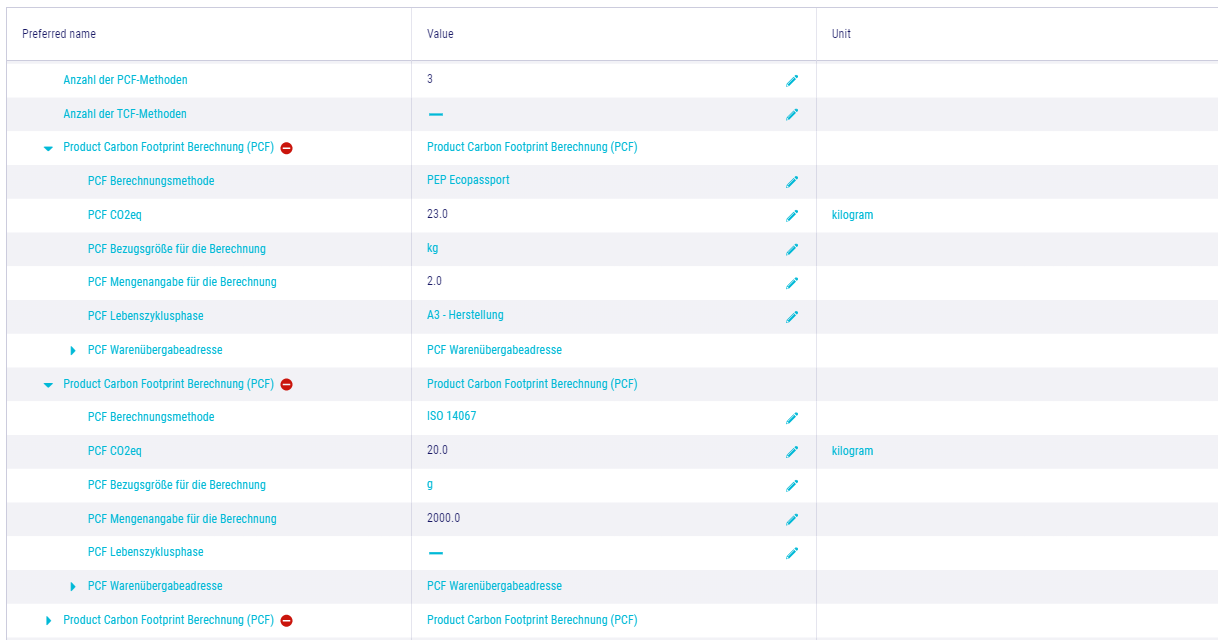Remove the PCF section containing PEP Ecopassport
The image size is (1218, 640).
pos(287,148)
